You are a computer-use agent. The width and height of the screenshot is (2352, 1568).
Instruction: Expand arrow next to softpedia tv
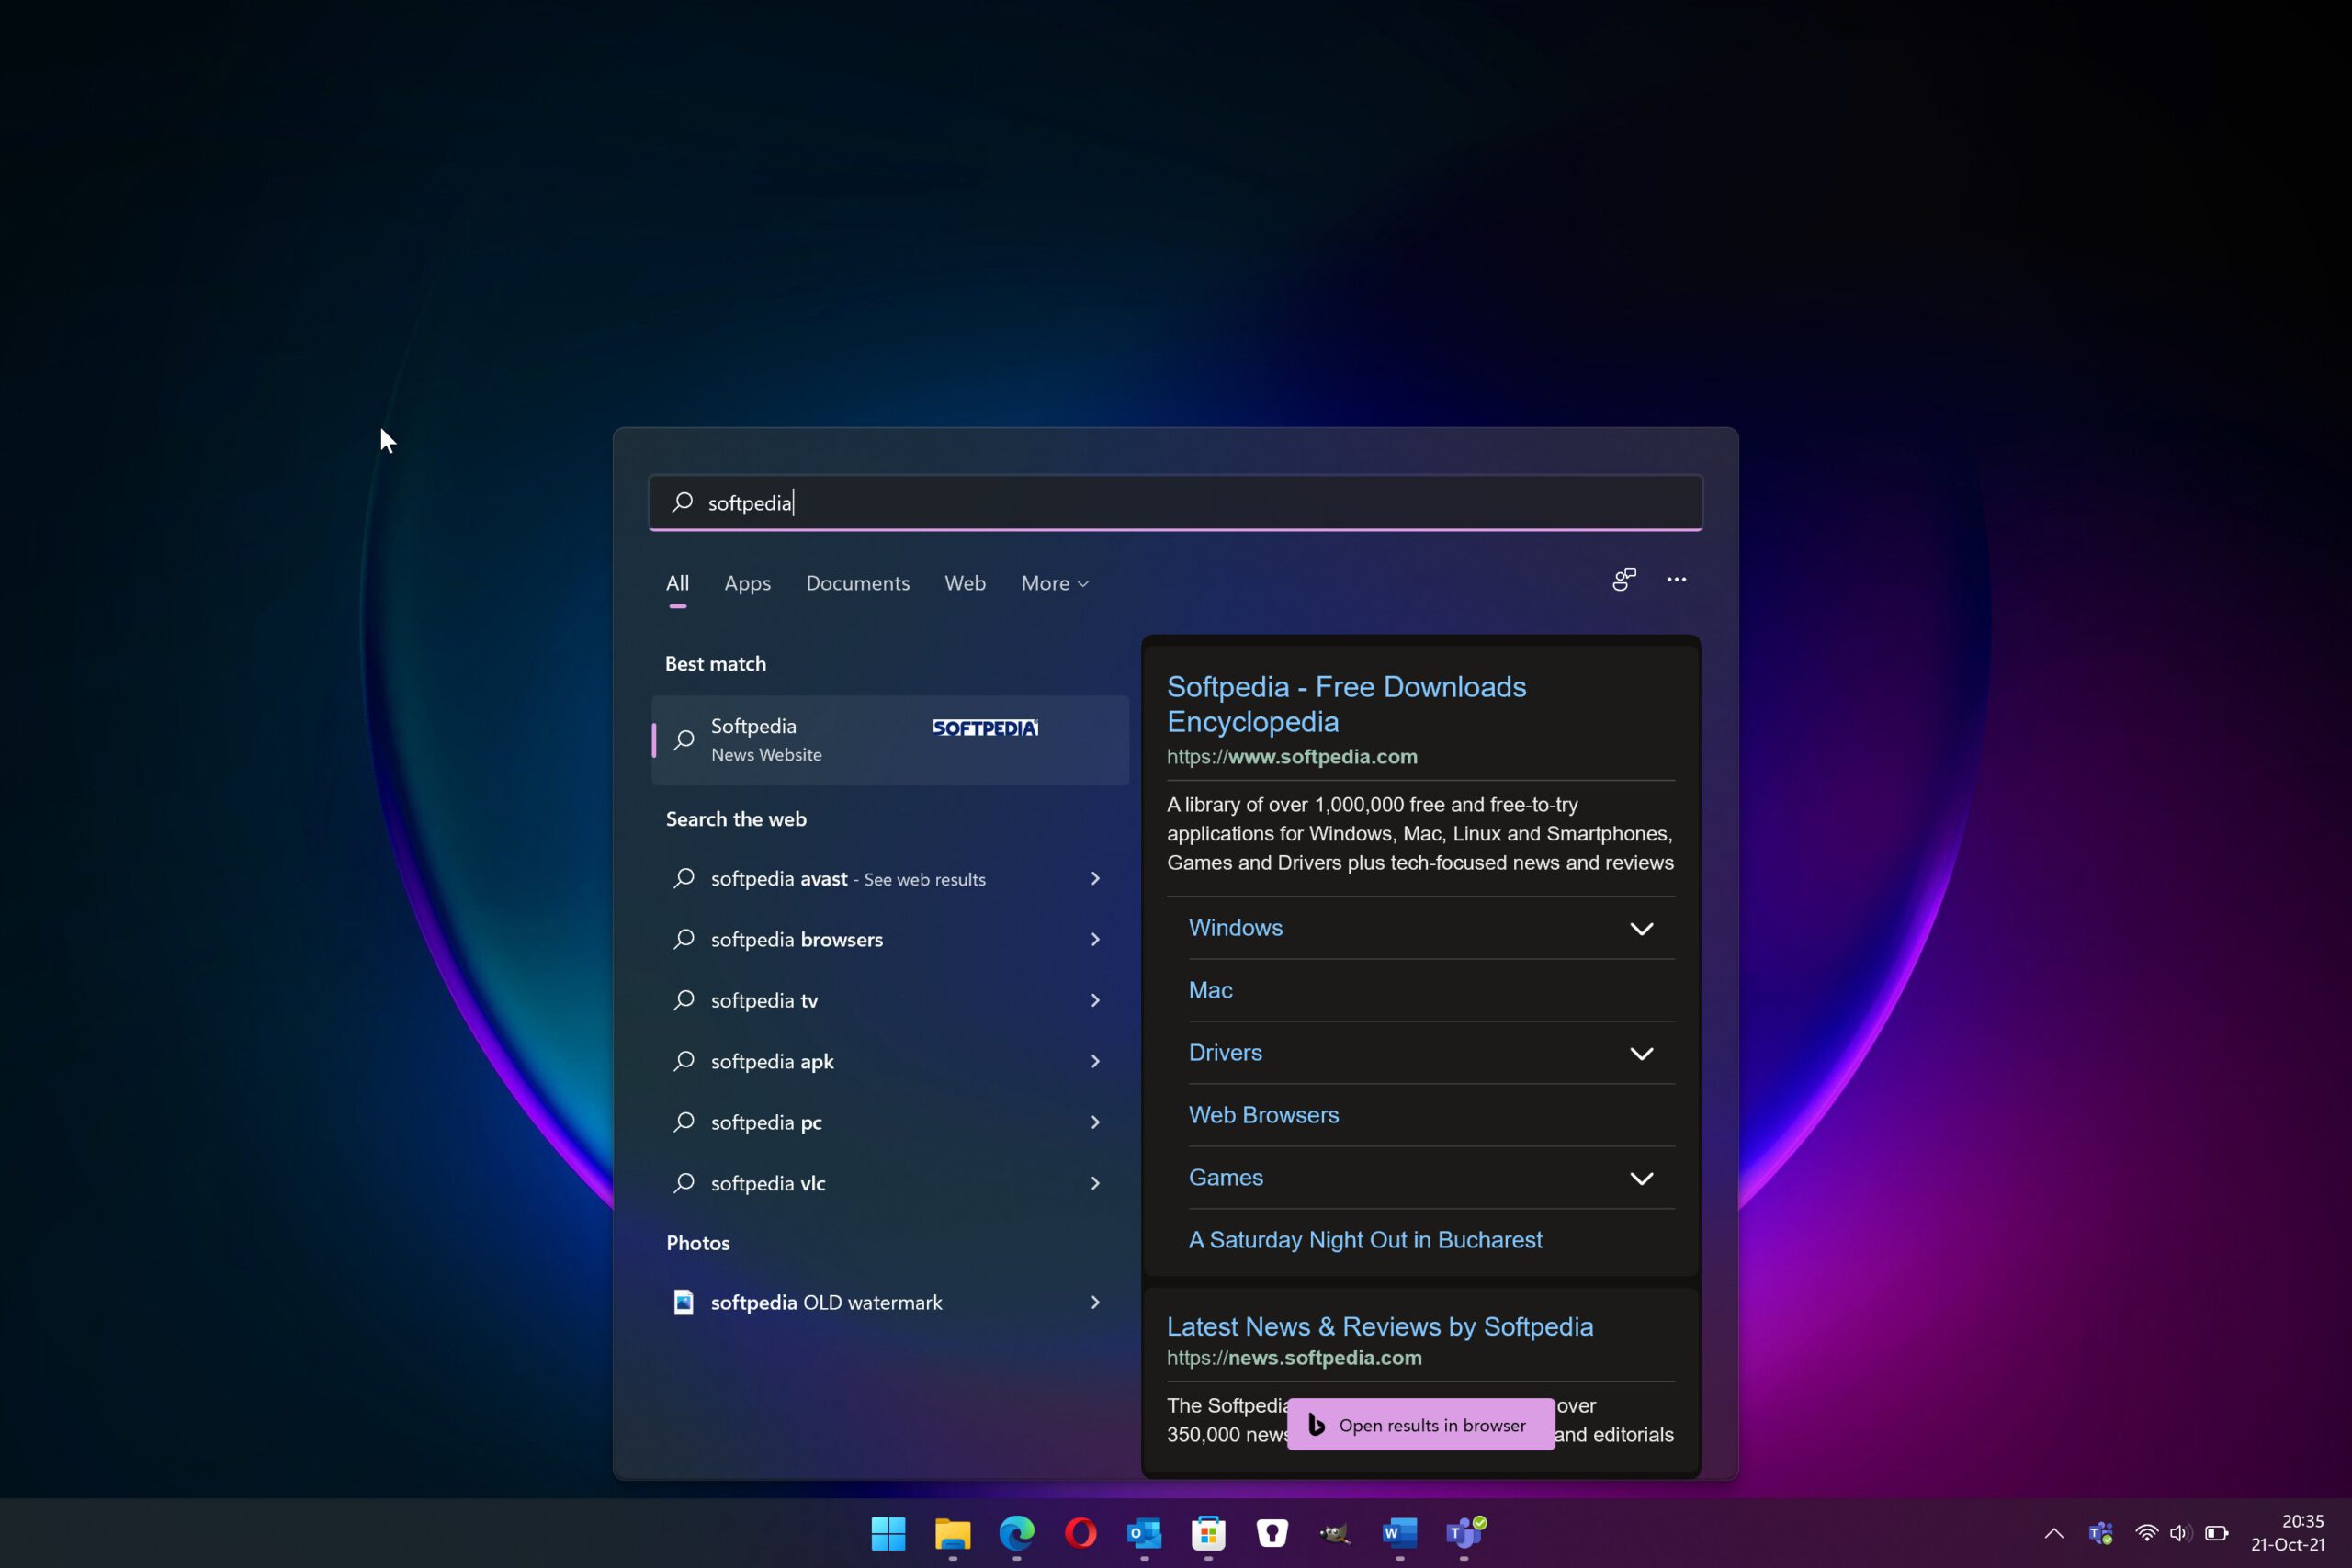pos(1095,1001)
